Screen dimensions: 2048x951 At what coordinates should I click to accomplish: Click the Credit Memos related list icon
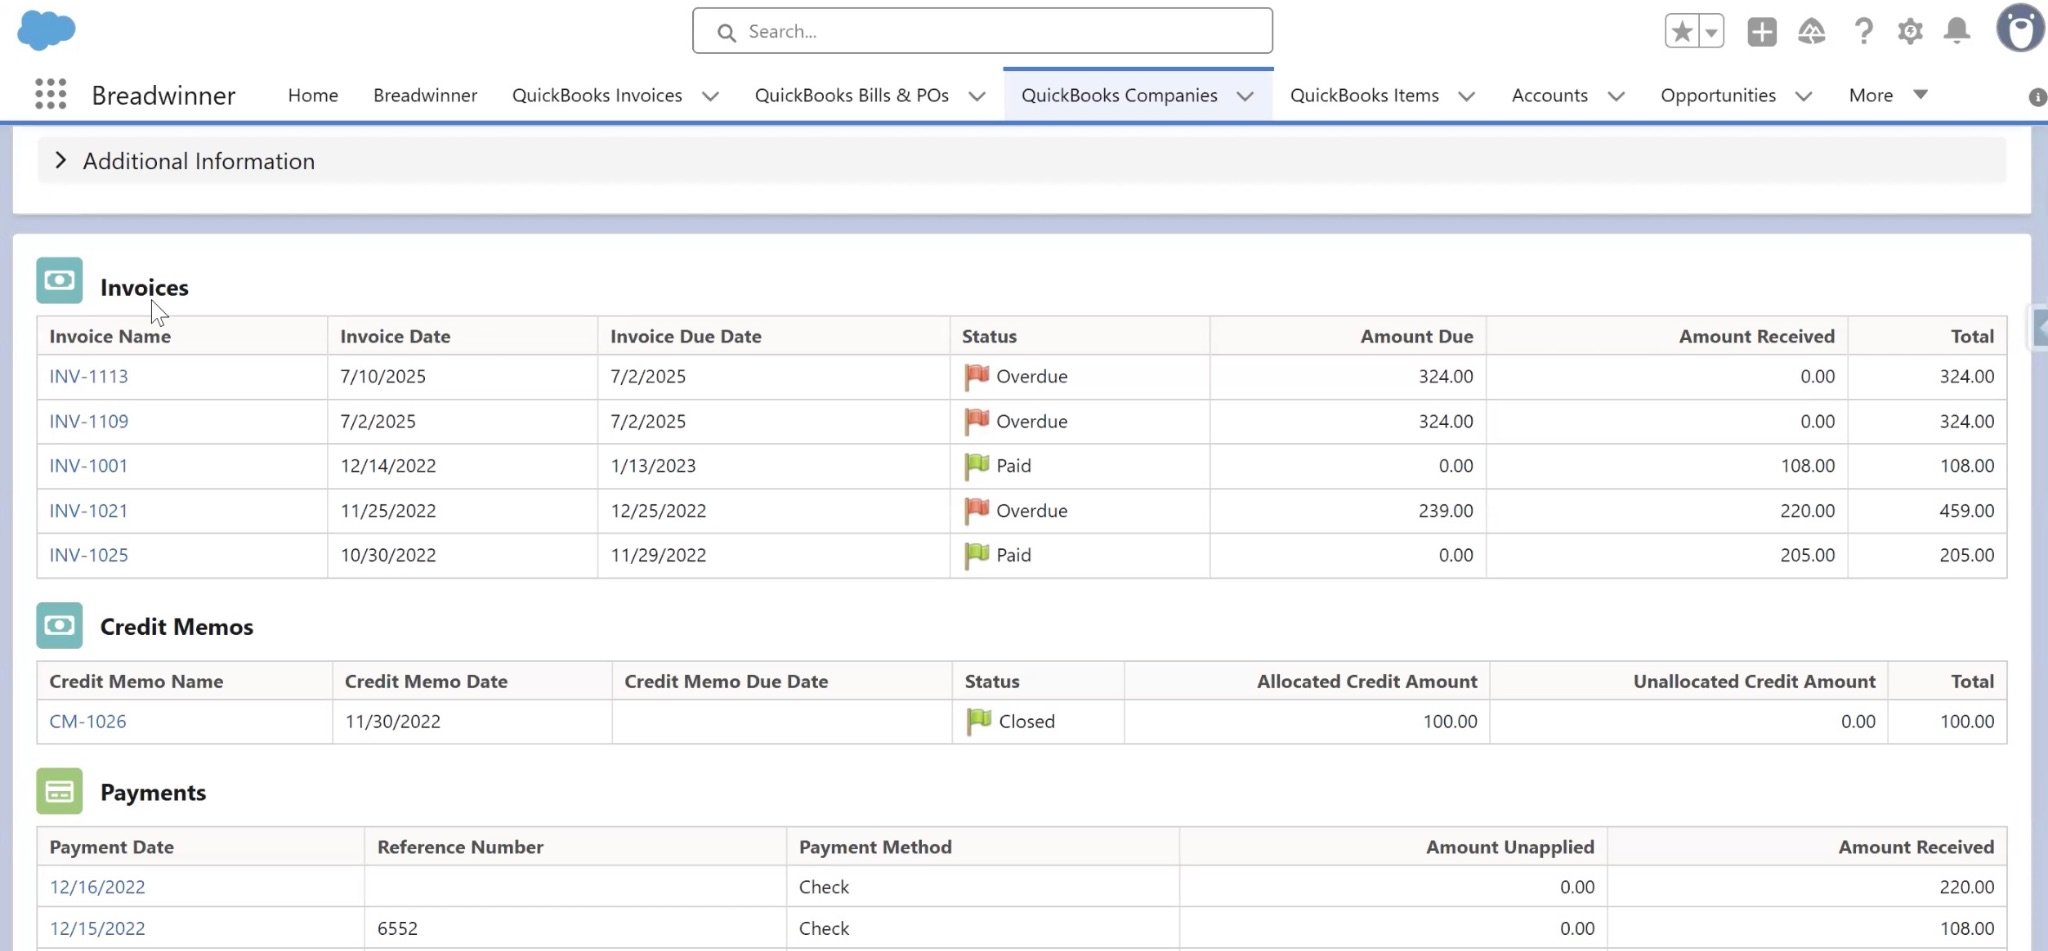[x=59, y=626]
